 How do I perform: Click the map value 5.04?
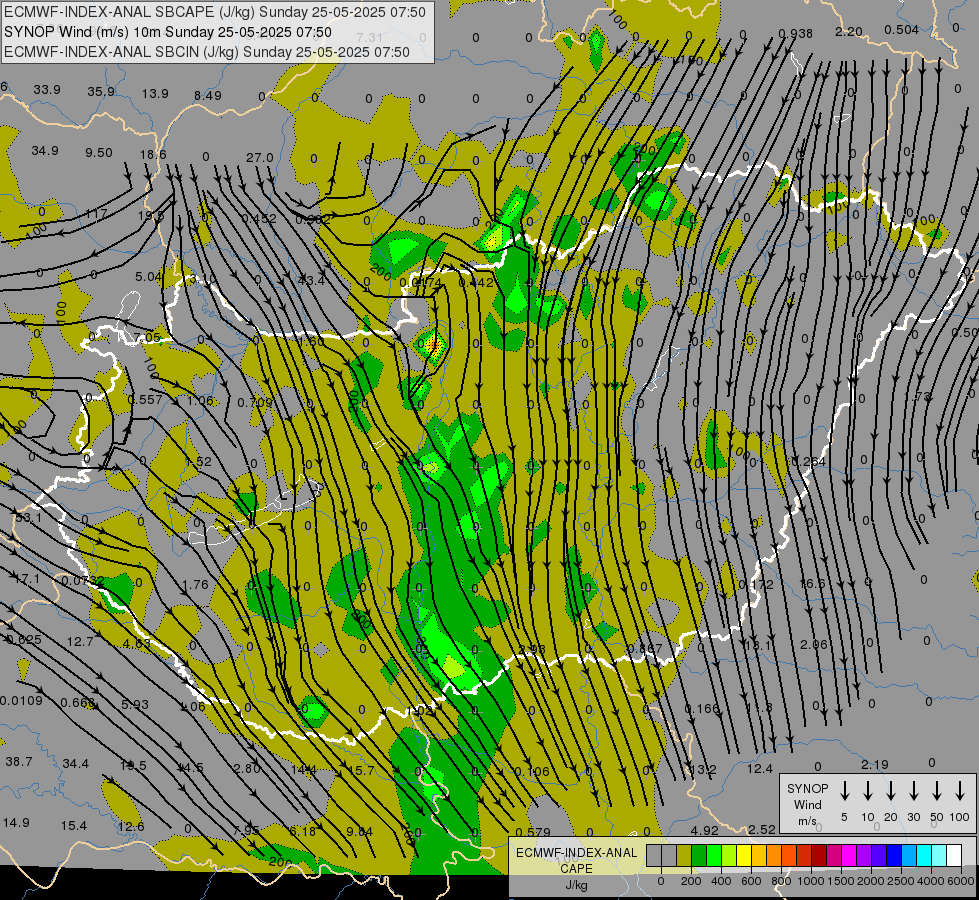(149, 277)
